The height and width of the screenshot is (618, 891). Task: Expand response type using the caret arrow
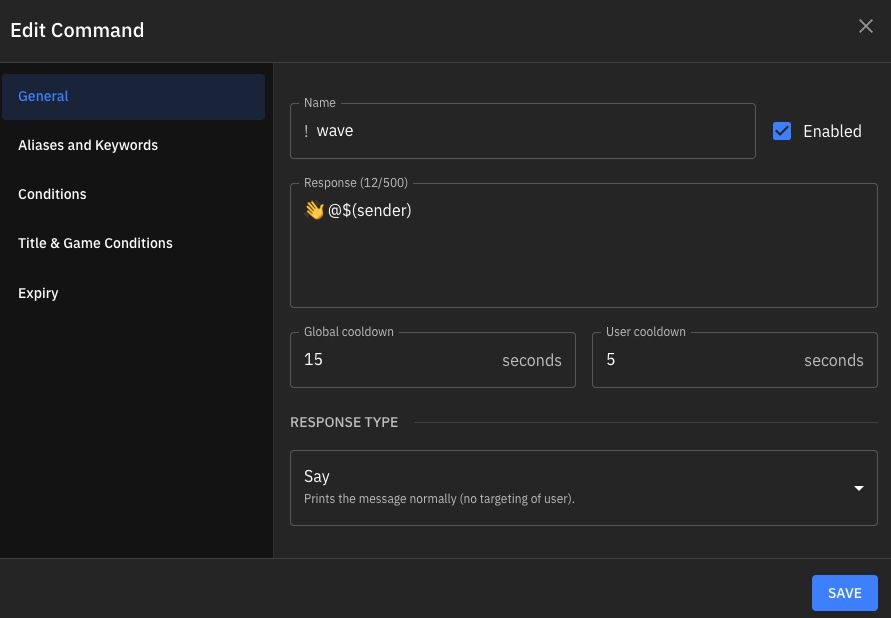click(x=857, y=488)
